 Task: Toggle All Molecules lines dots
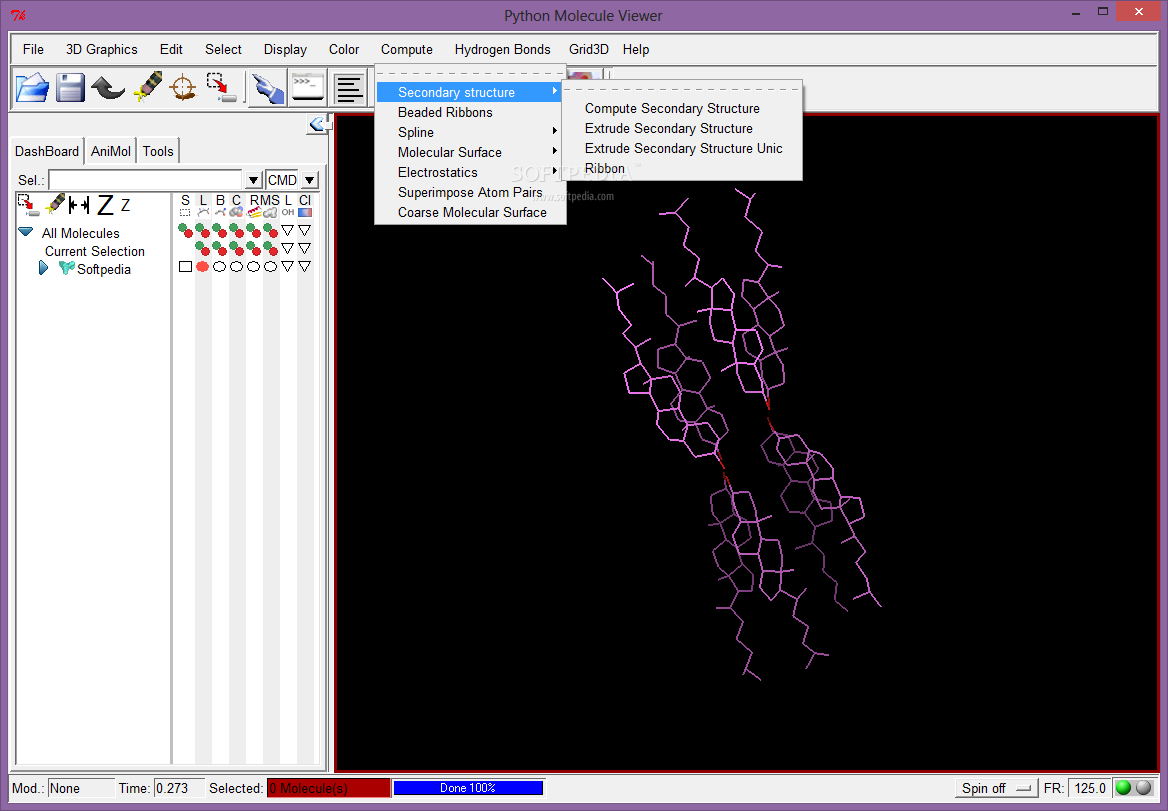click(x=203, y=230)
